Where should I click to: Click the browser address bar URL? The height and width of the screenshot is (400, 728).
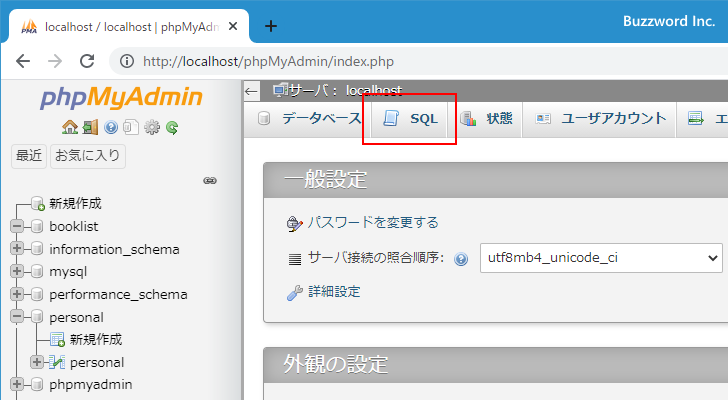point(268,61)
